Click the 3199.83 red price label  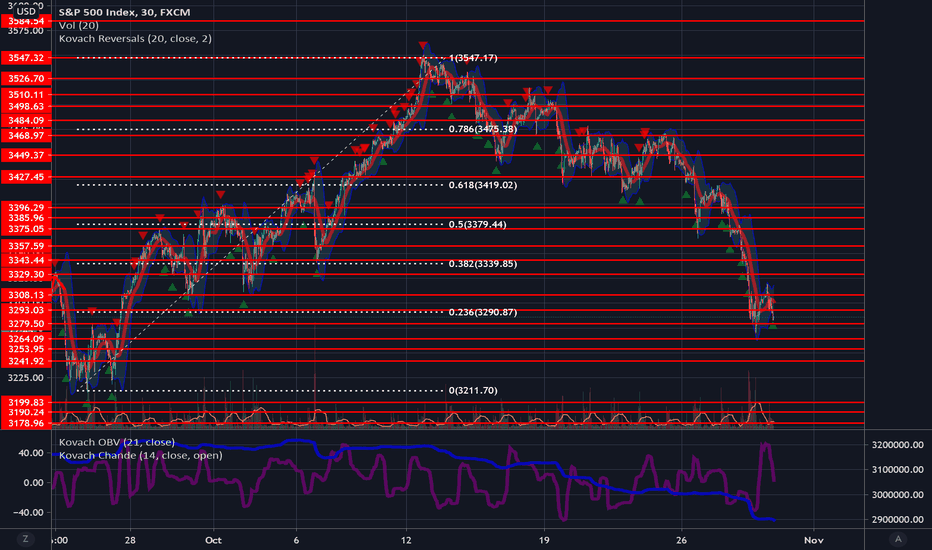[x=26, y=403]
